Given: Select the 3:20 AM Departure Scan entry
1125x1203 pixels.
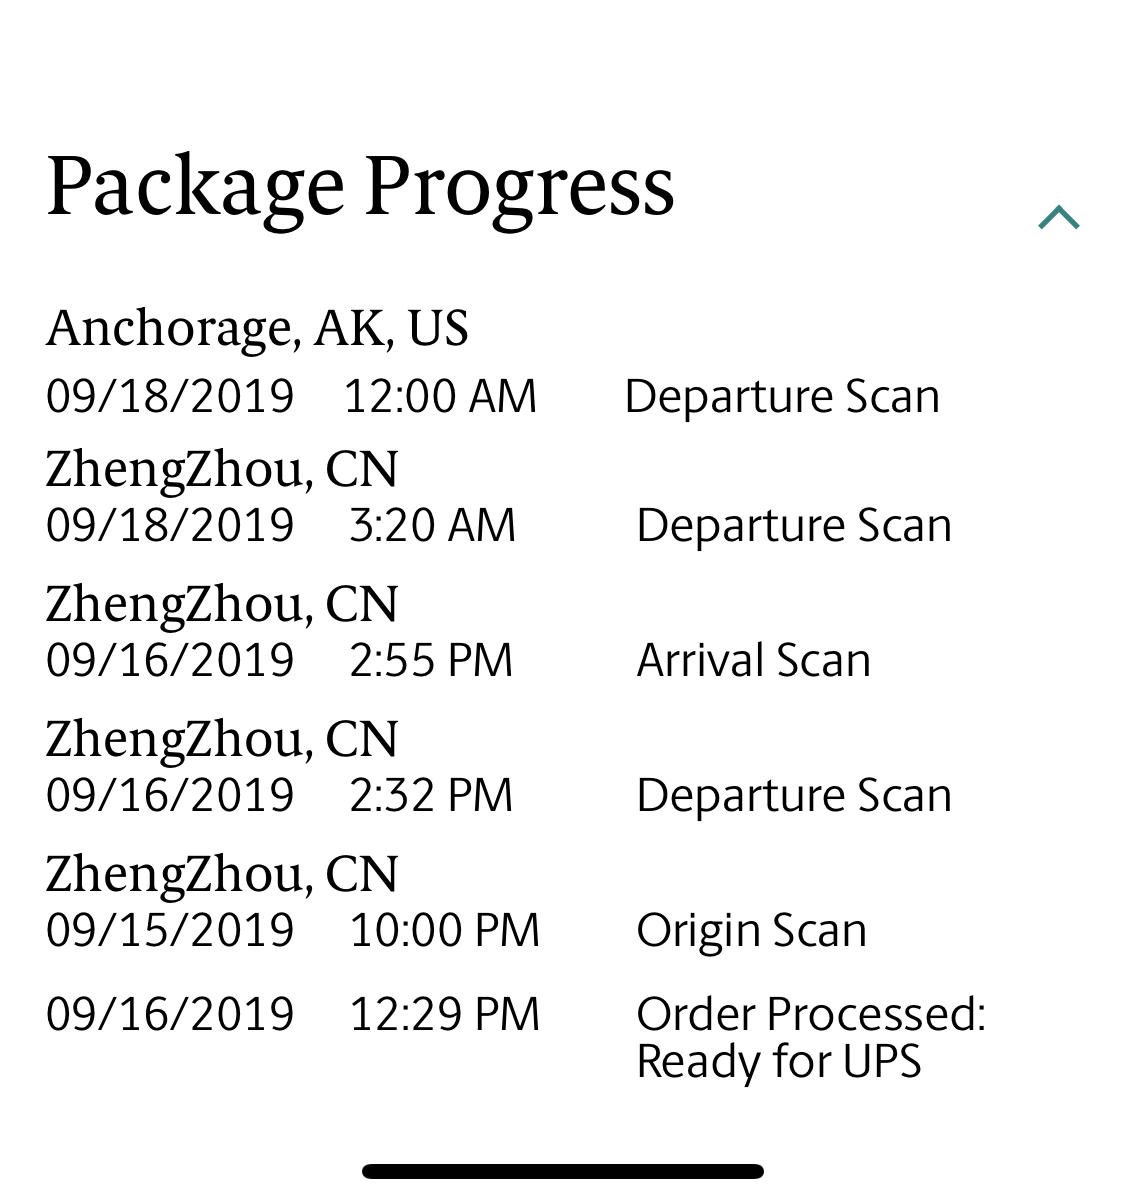Looking at the screenshot, I should [794, 526].
